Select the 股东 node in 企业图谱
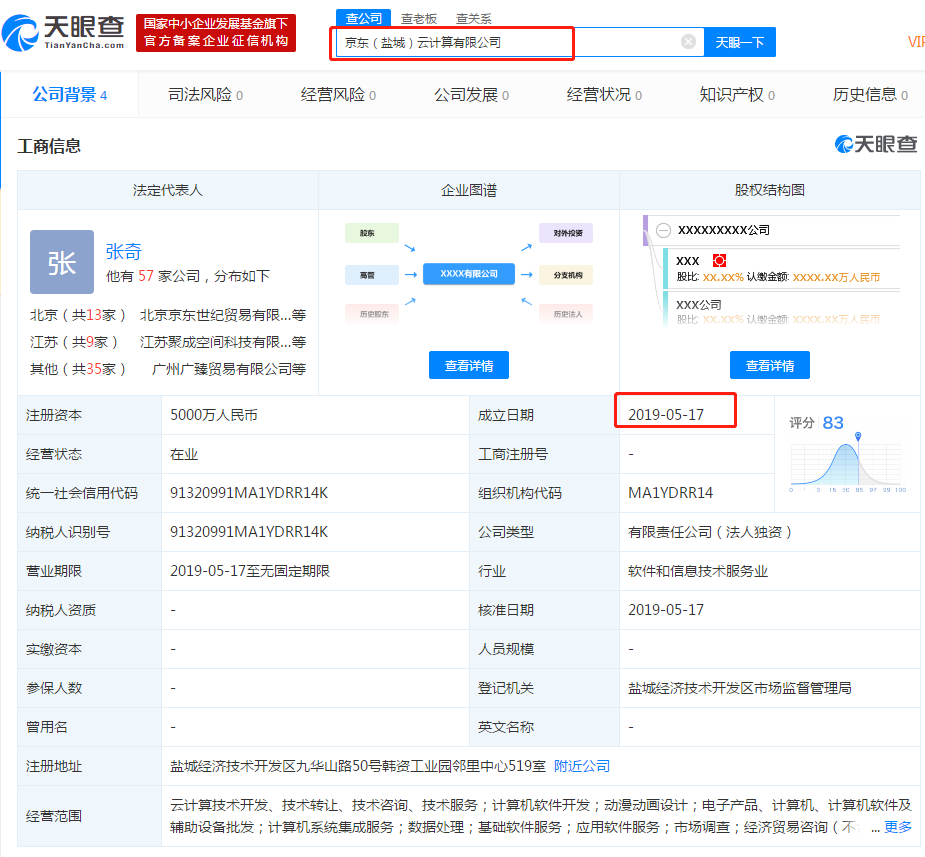Image resolution: width=925 pixels, height=857 pixels. (371, 232)
